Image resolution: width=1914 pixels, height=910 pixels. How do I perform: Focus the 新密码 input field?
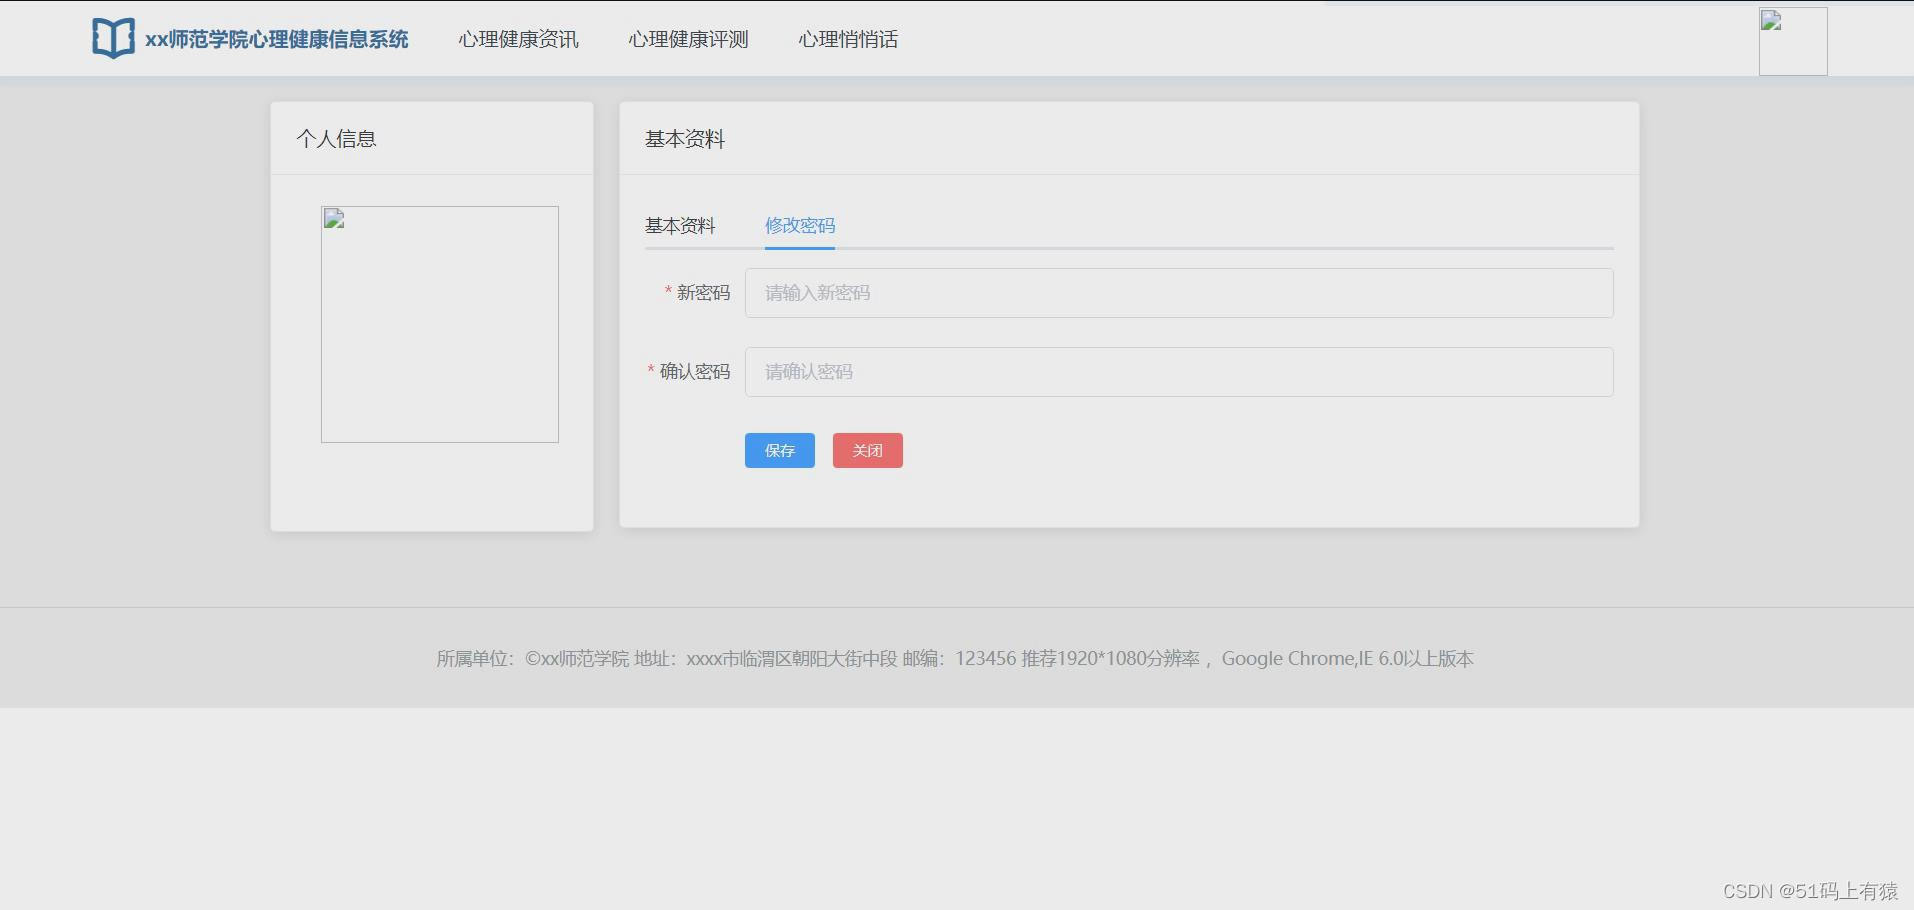click(1179, 293)
